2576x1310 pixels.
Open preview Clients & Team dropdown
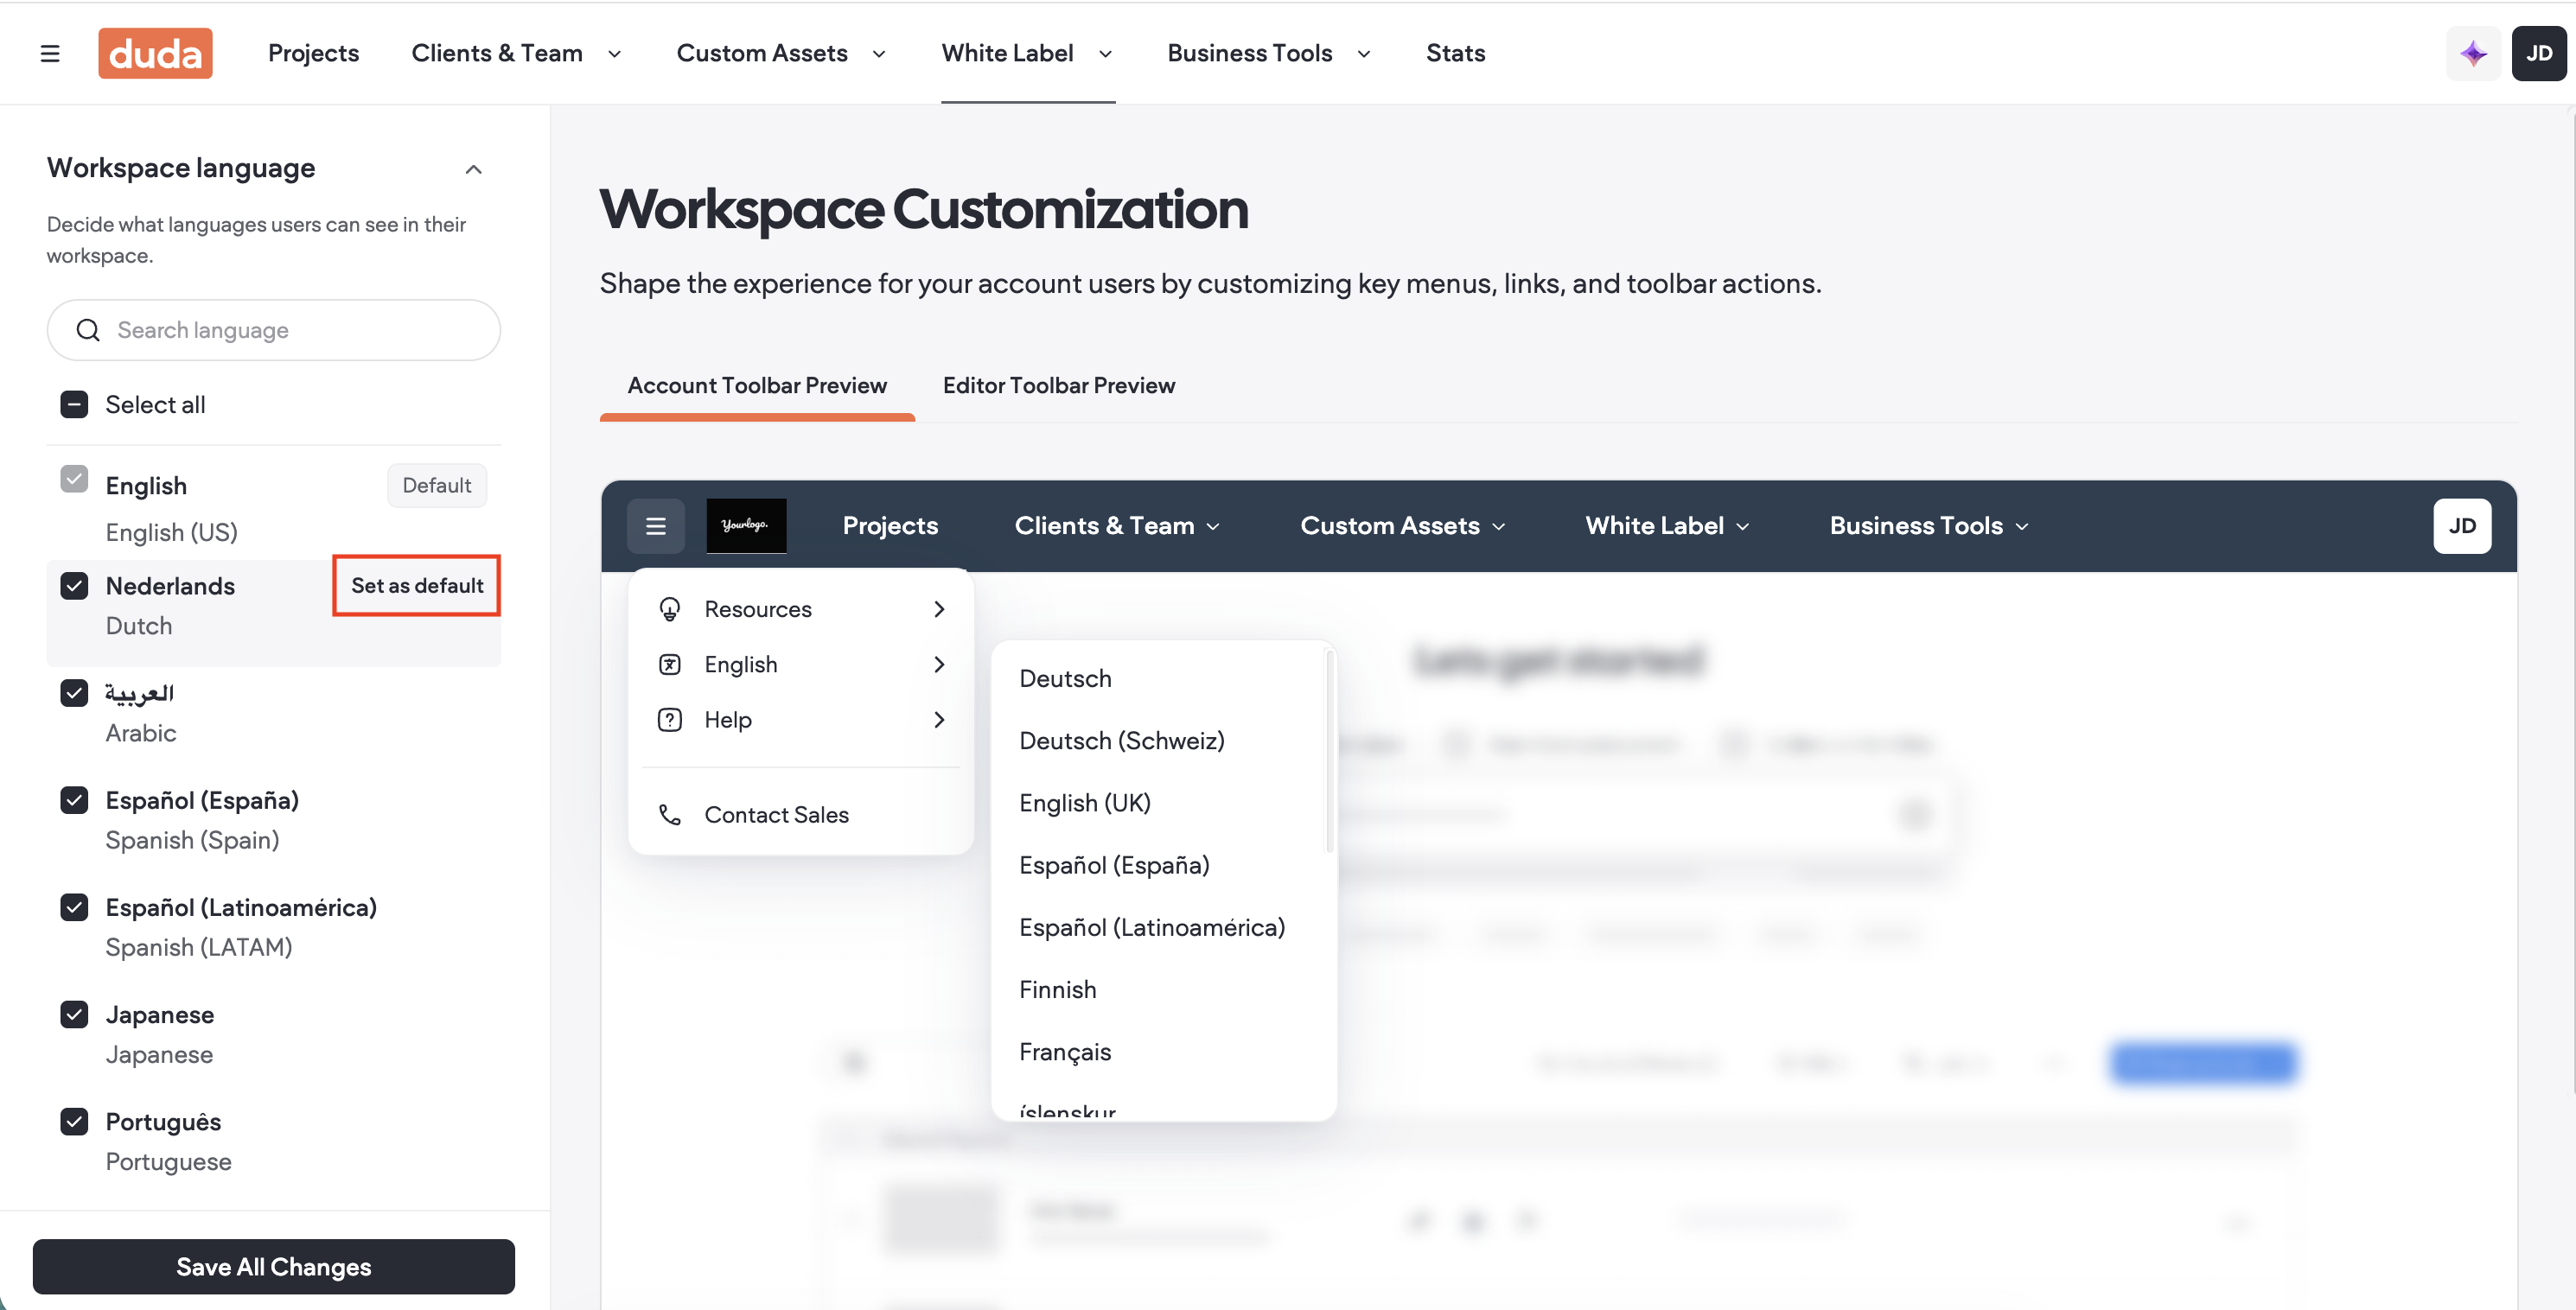click(x=1117, y=526)
